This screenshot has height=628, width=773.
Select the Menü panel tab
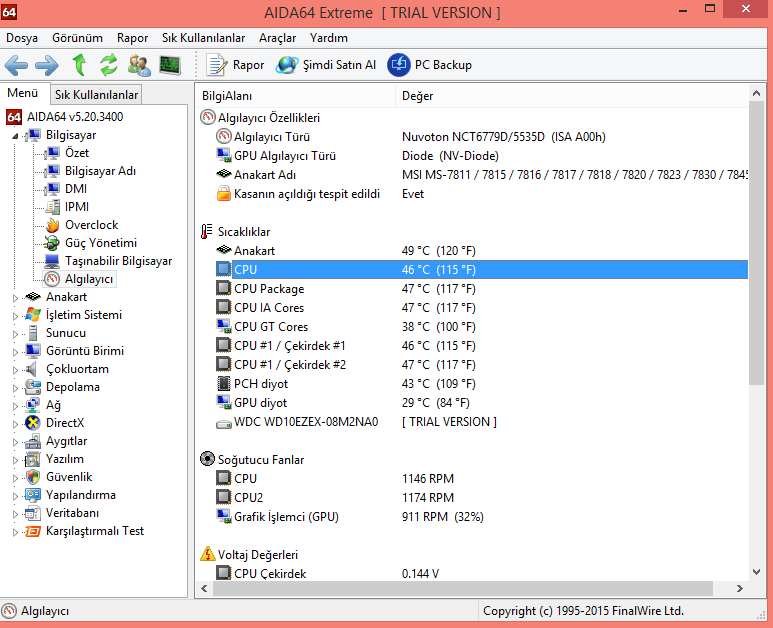[x=23, y=93]
